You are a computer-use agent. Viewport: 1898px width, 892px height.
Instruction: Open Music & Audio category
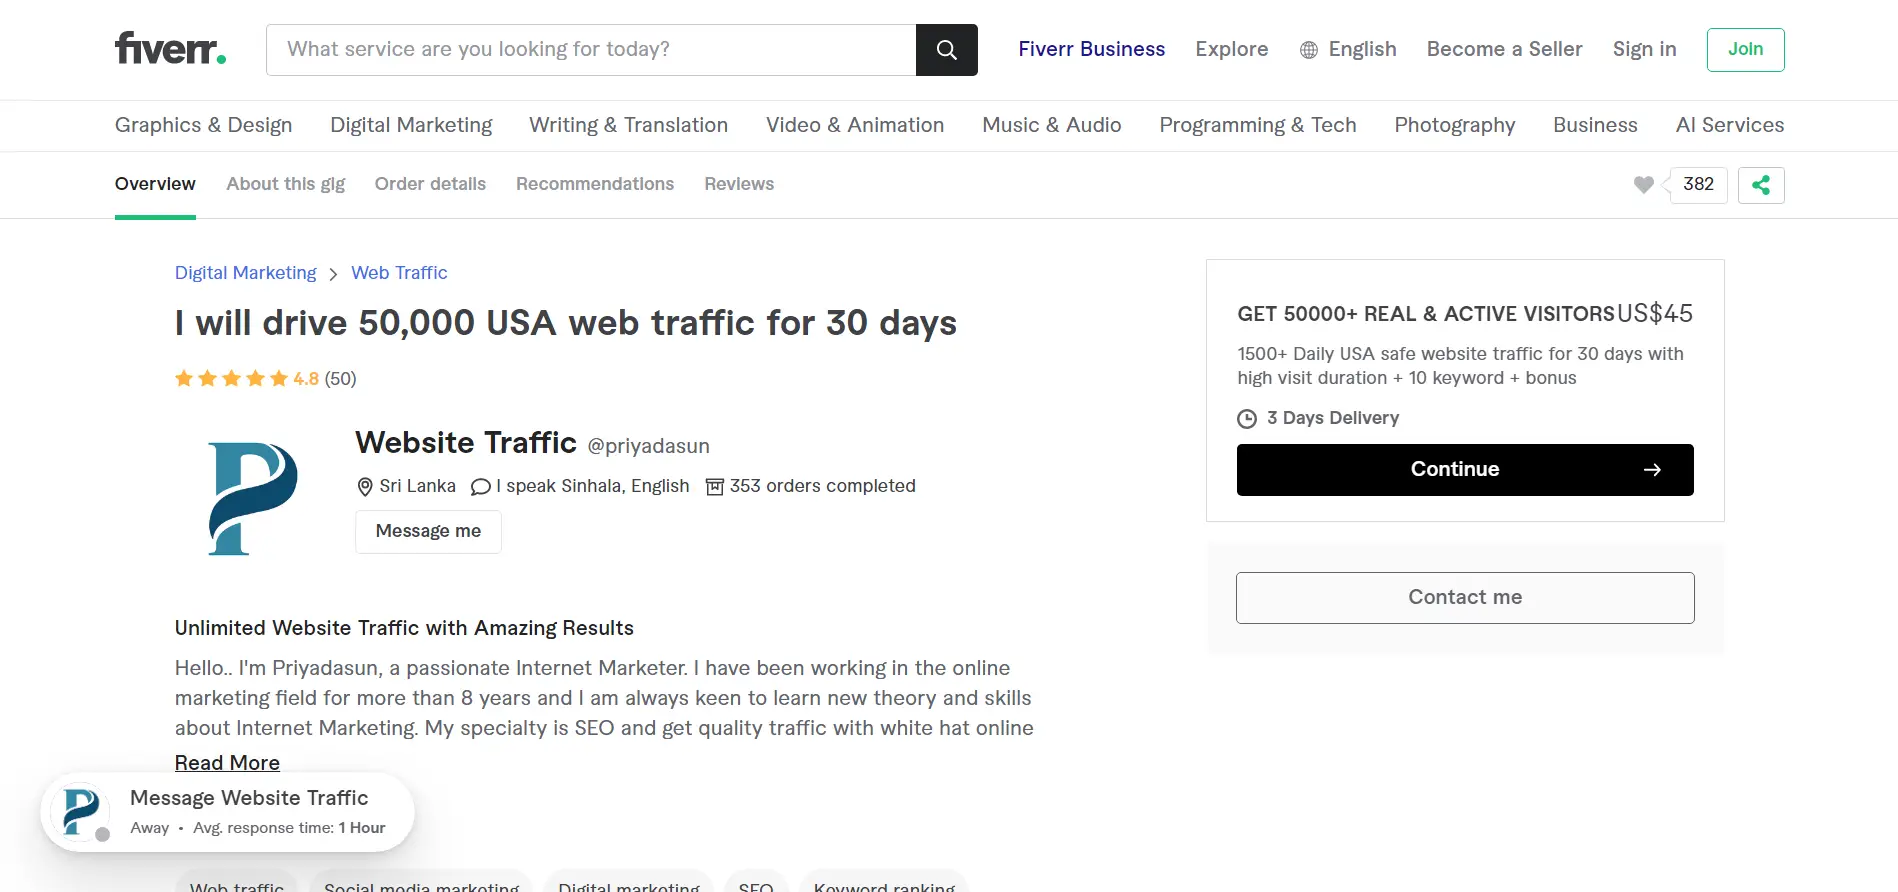1052,125
